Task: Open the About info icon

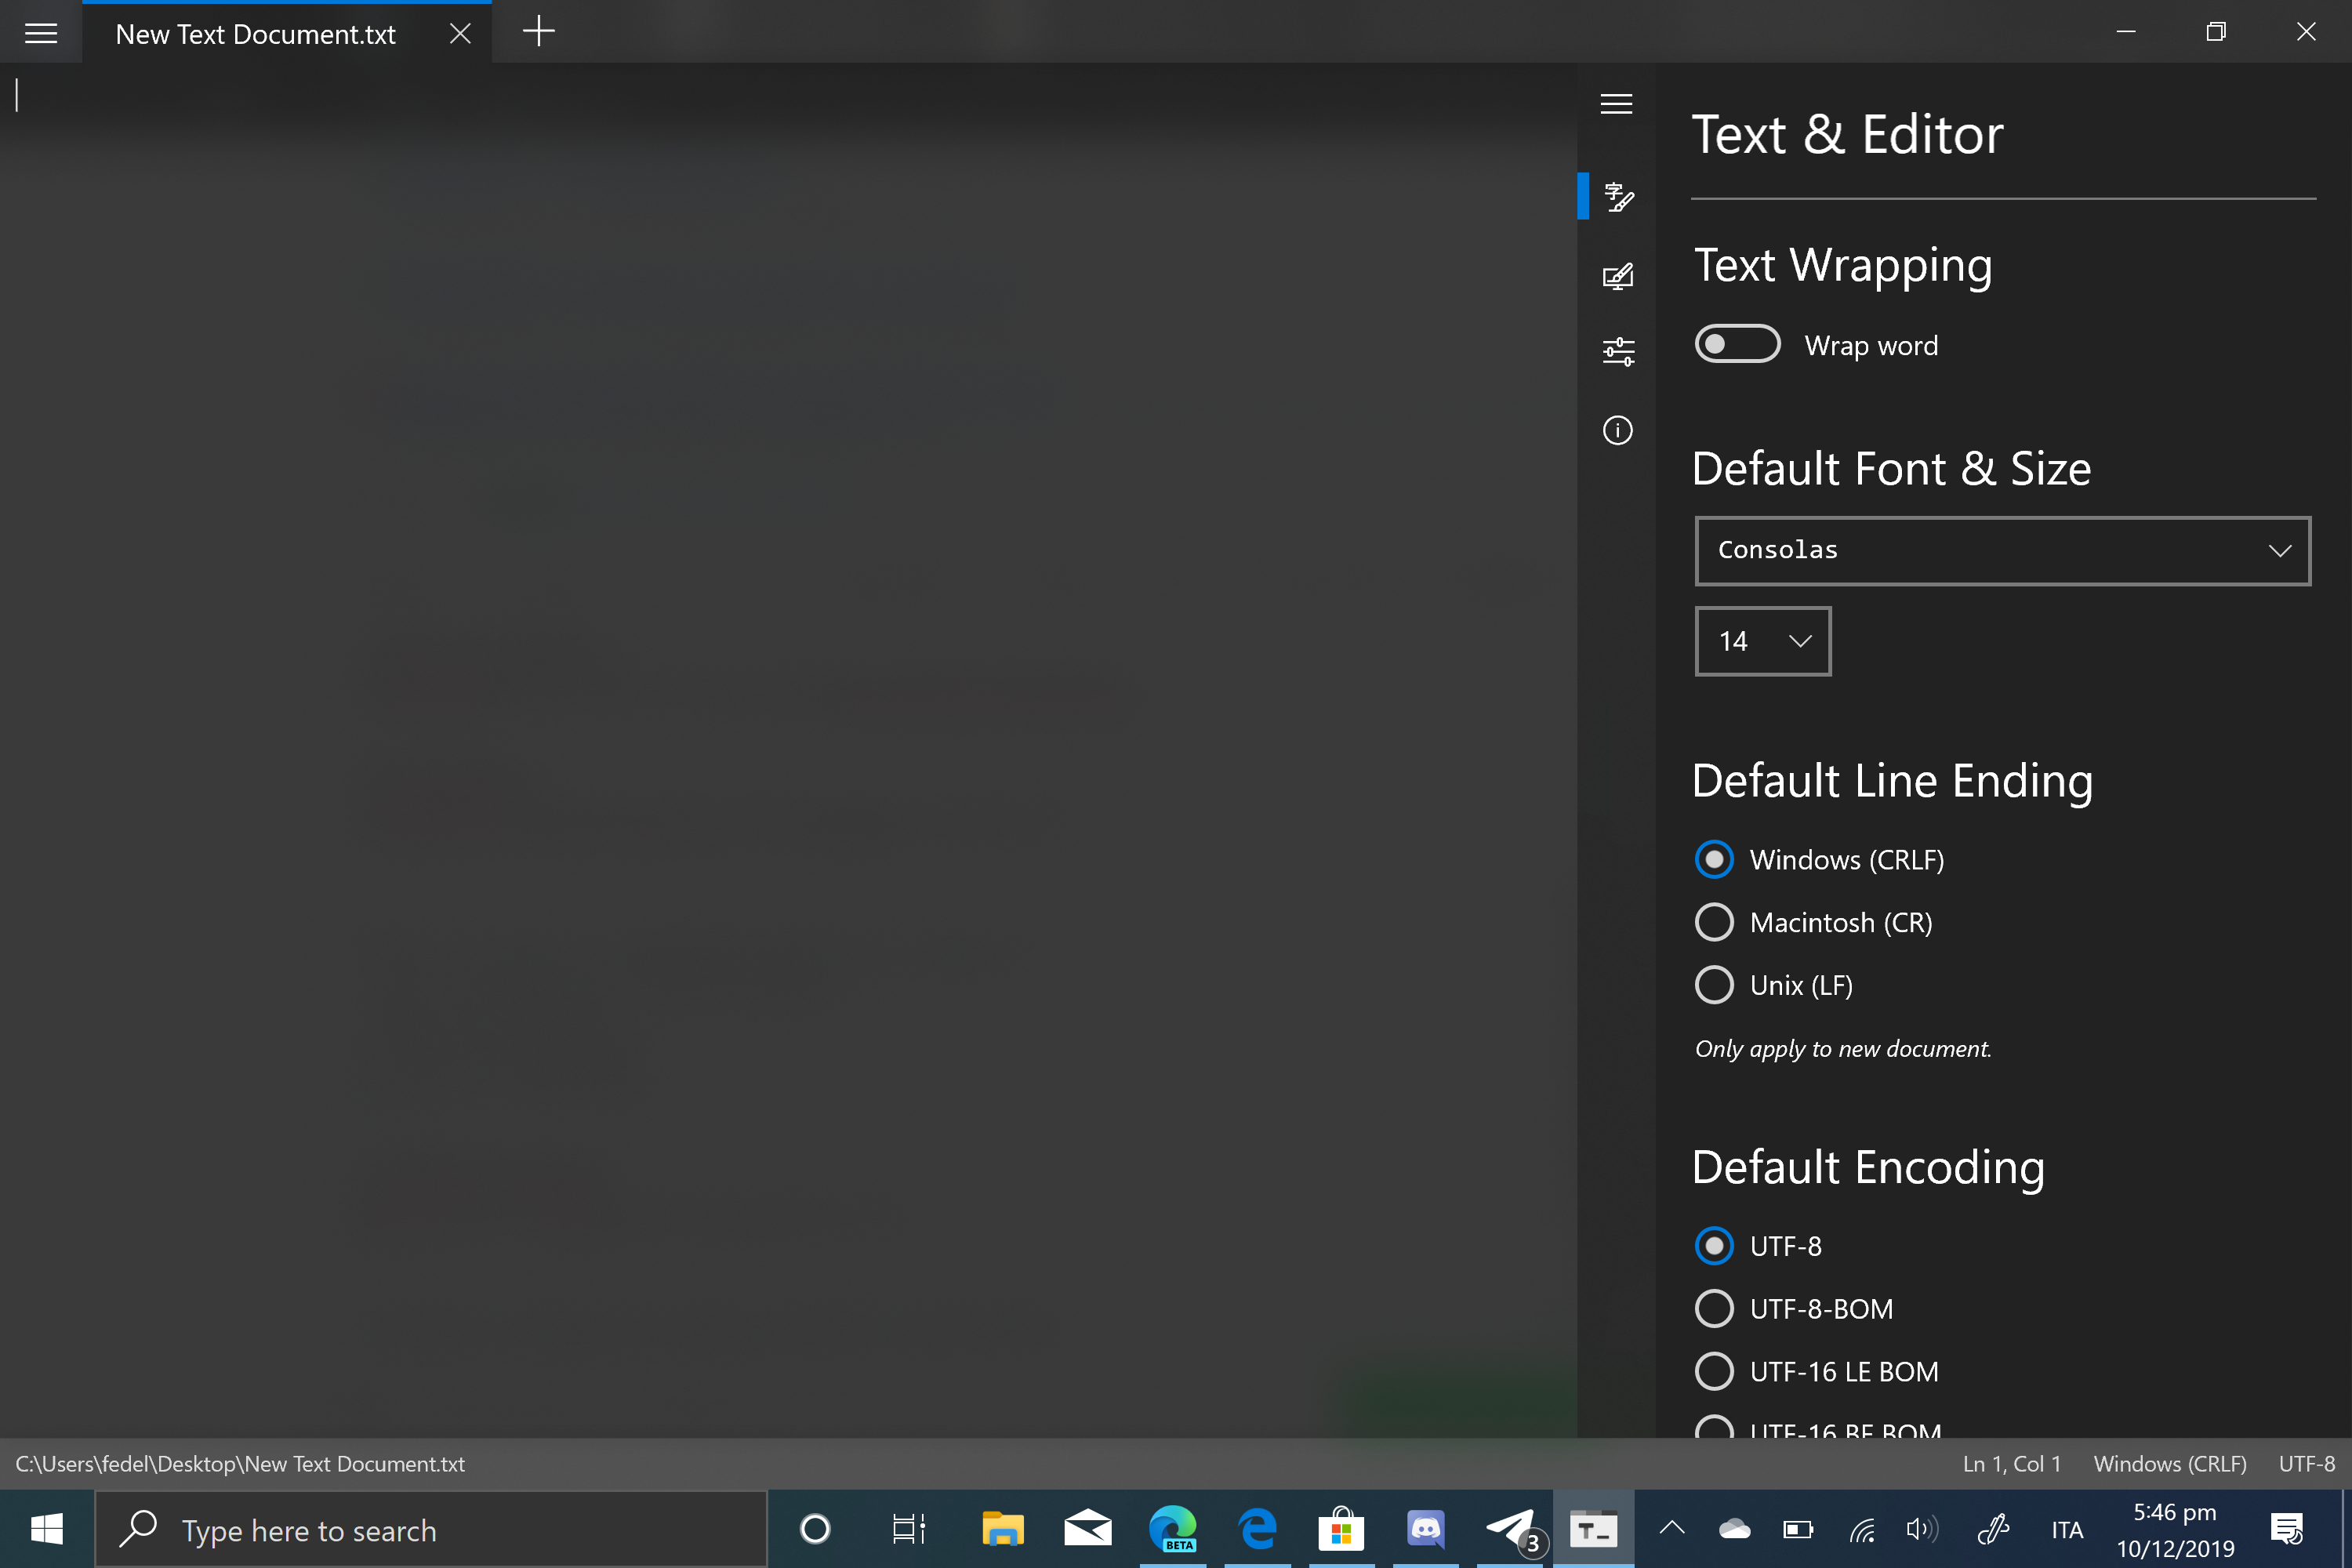Action: (x=1617, y=430)
